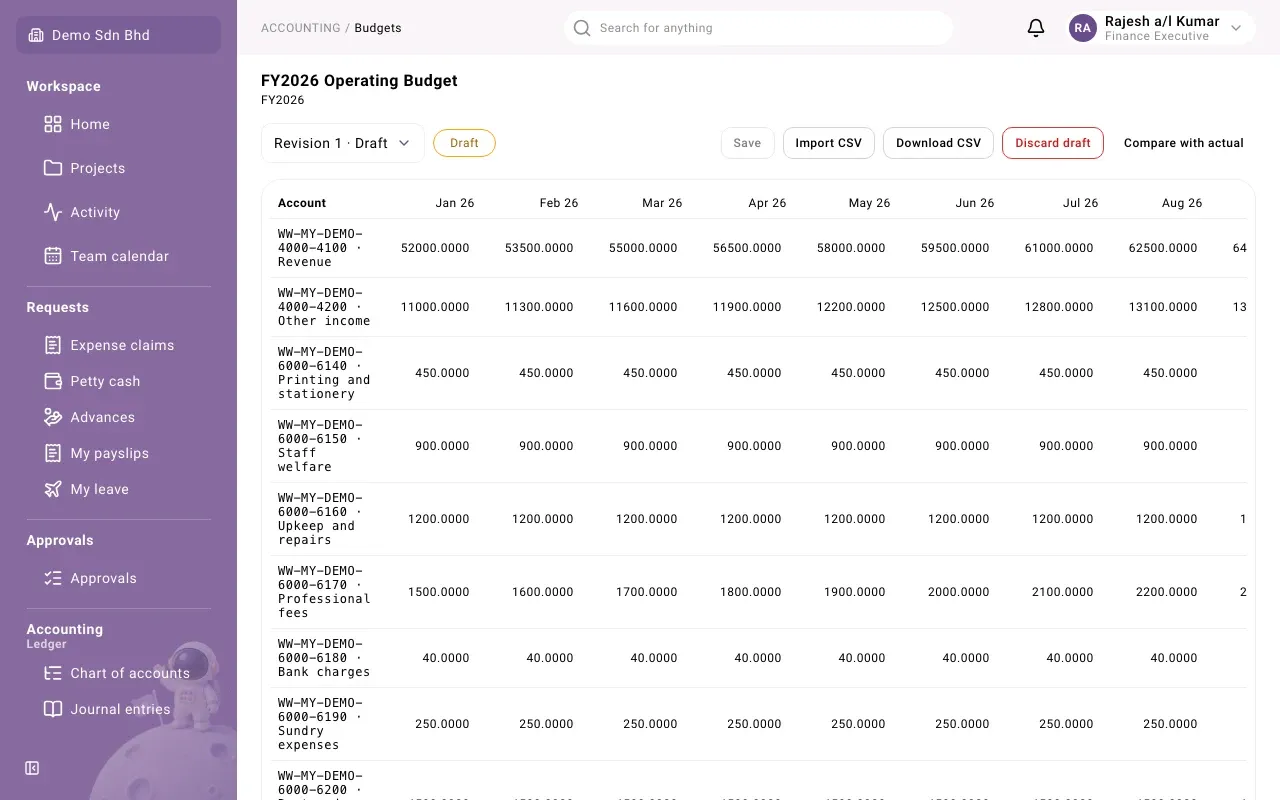Click ACCOUNTING breadcrumb link
This screenshot has width=1280, height=800.
(300, 28)
